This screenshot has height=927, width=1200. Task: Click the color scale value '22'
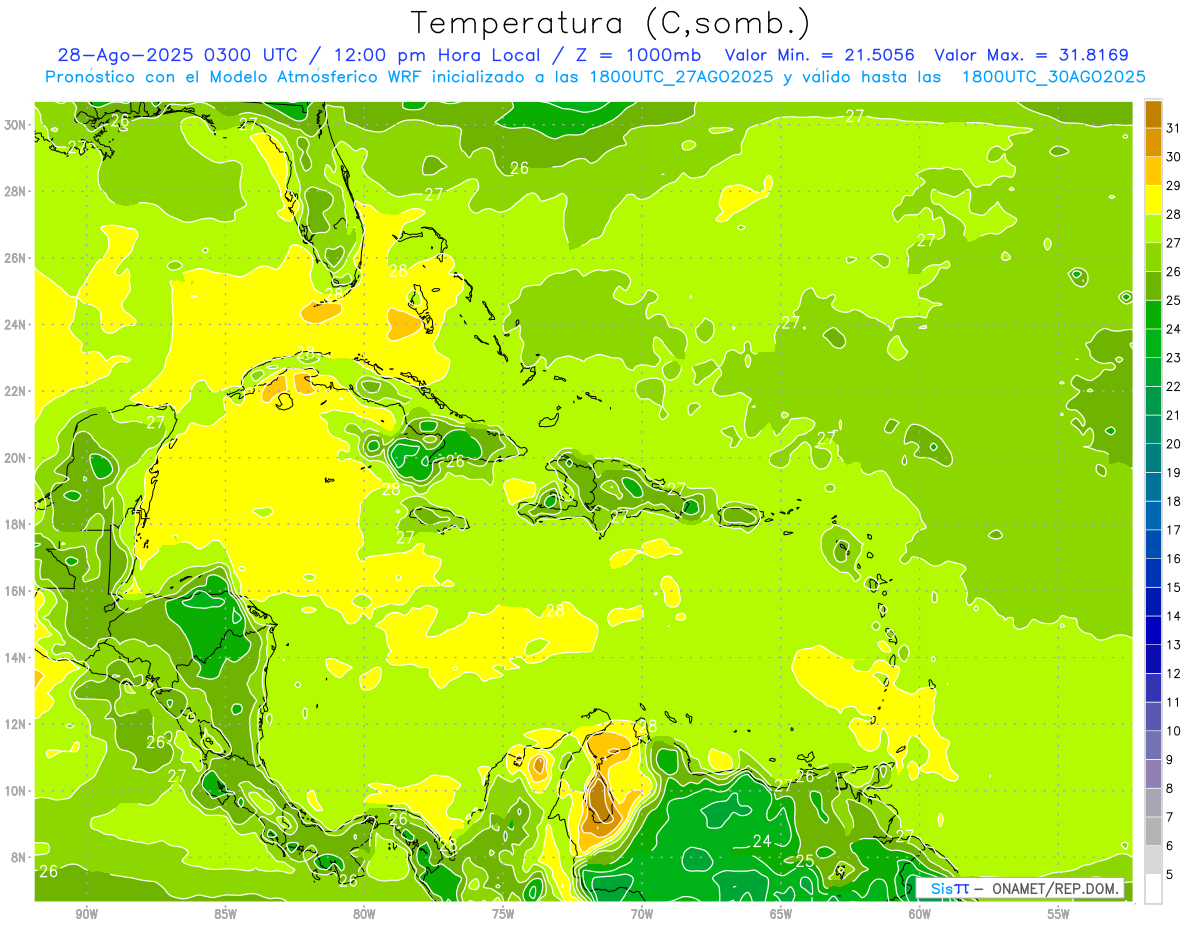coord(1174,387)
